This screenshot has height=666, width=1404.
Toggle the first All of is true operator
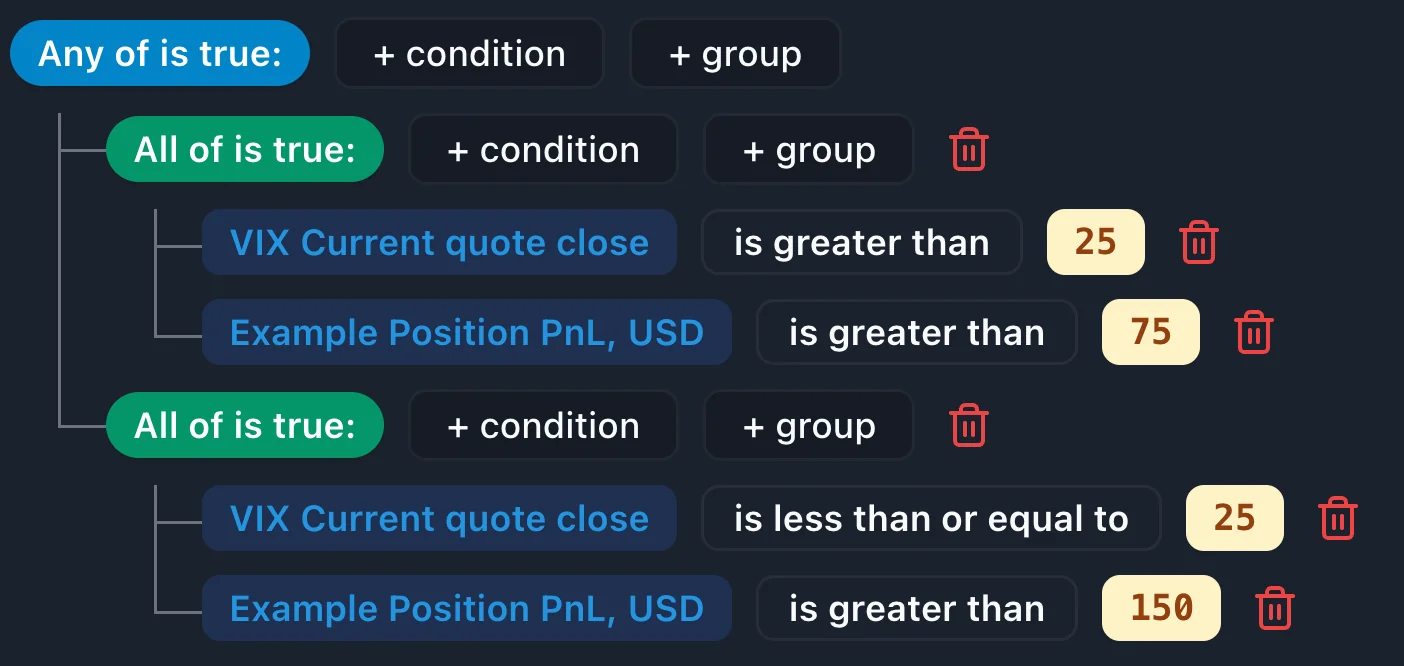pyautogui.click(x=245, y=150)
